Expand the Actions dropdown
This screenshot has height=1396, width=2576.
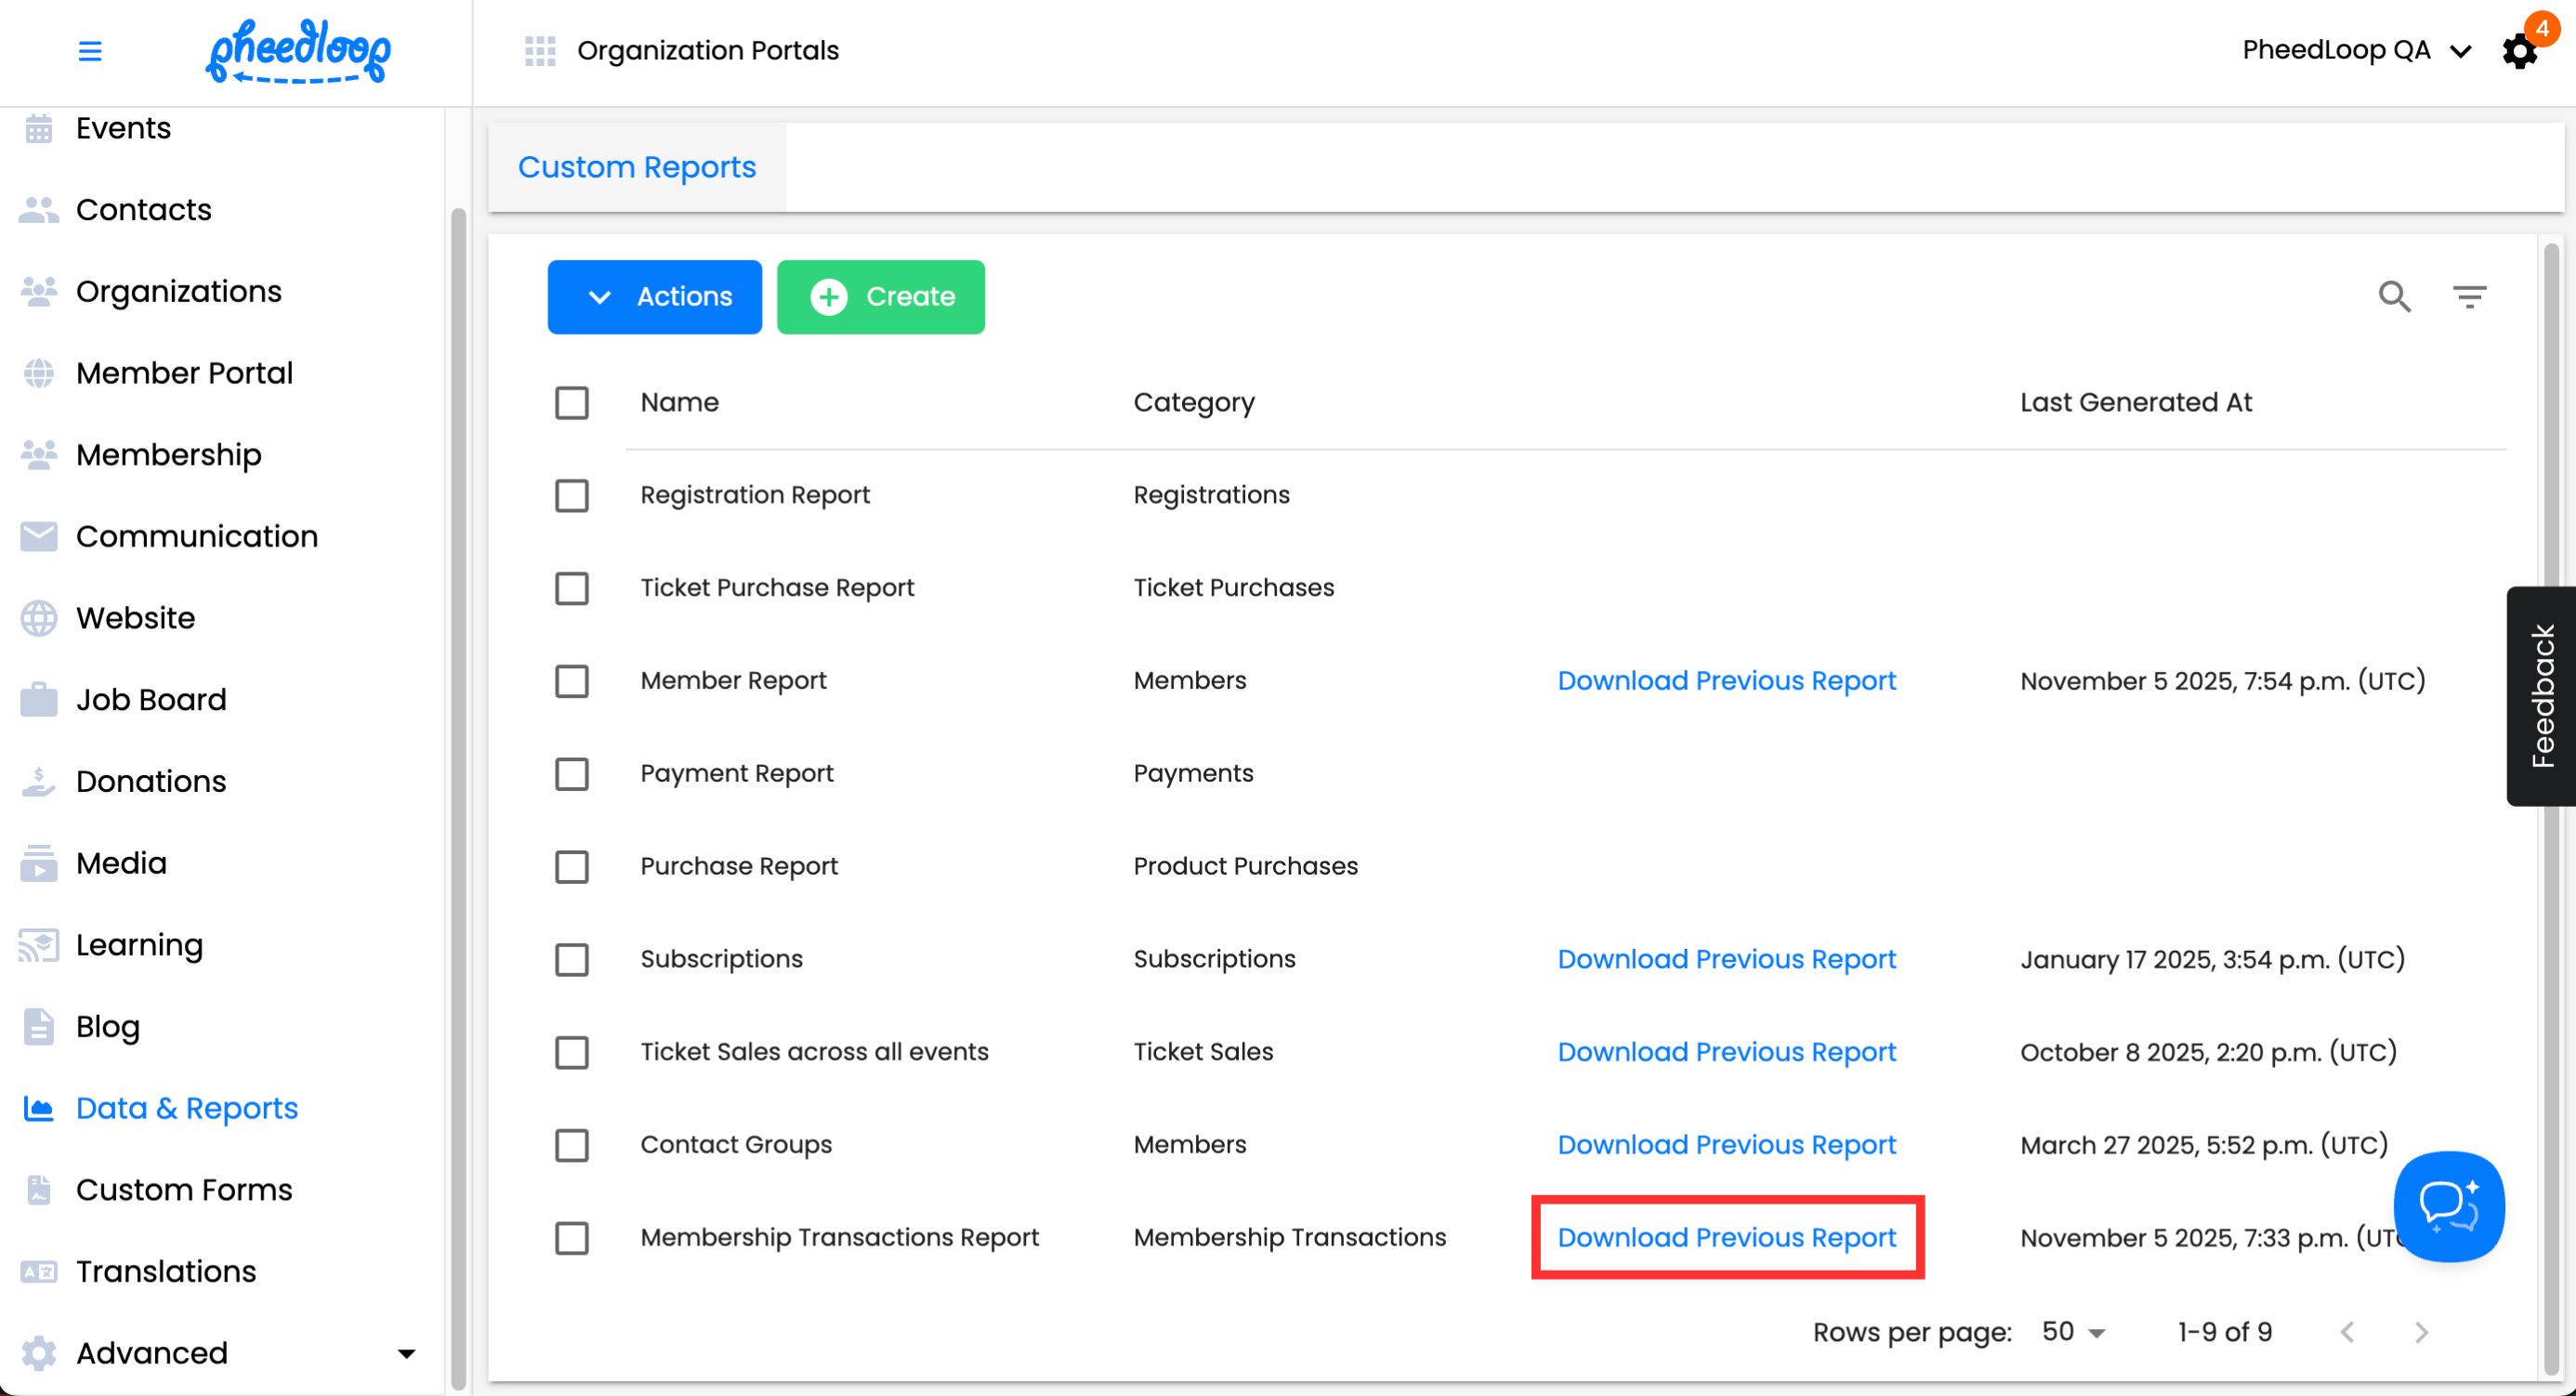(655, 297)
